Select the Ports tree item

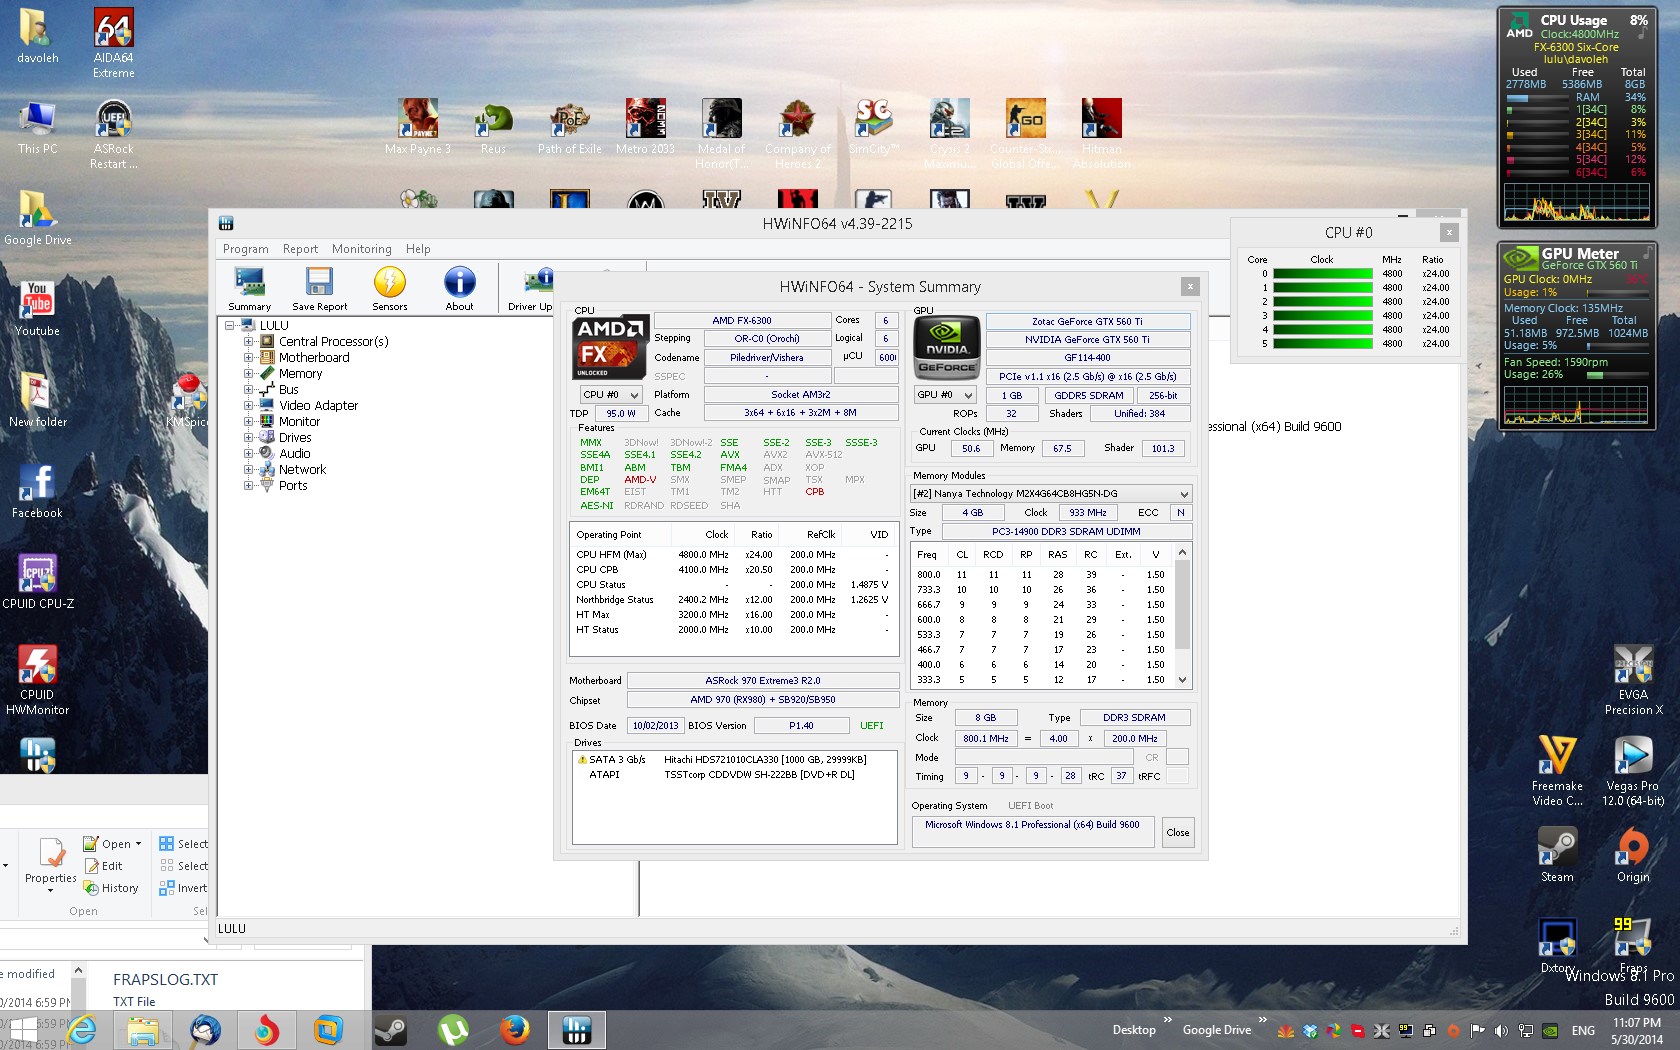pyautogui.click(x=292, y=485)
